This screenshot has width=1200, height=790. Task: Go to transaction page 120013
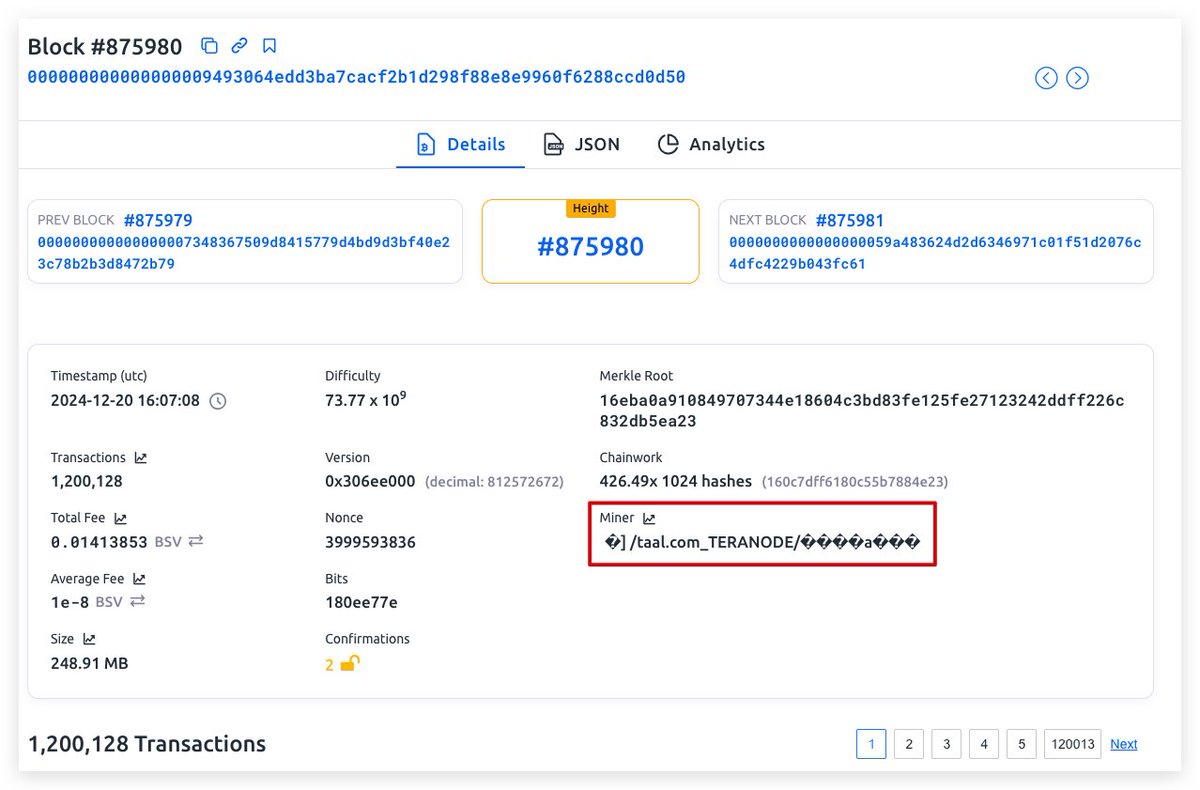tap(1072, 744)
